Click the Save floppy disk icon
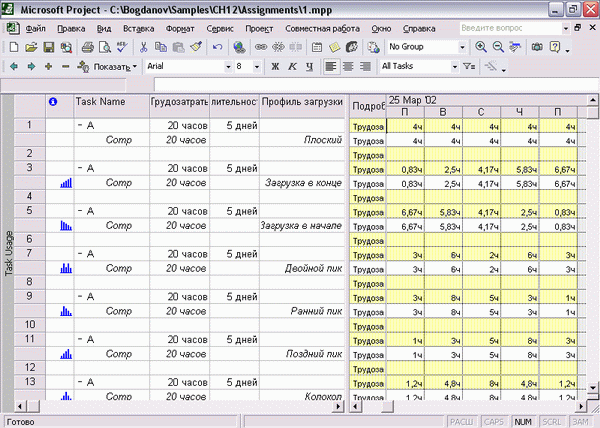This screenshot has width=600, height=428. click(49, 47)
